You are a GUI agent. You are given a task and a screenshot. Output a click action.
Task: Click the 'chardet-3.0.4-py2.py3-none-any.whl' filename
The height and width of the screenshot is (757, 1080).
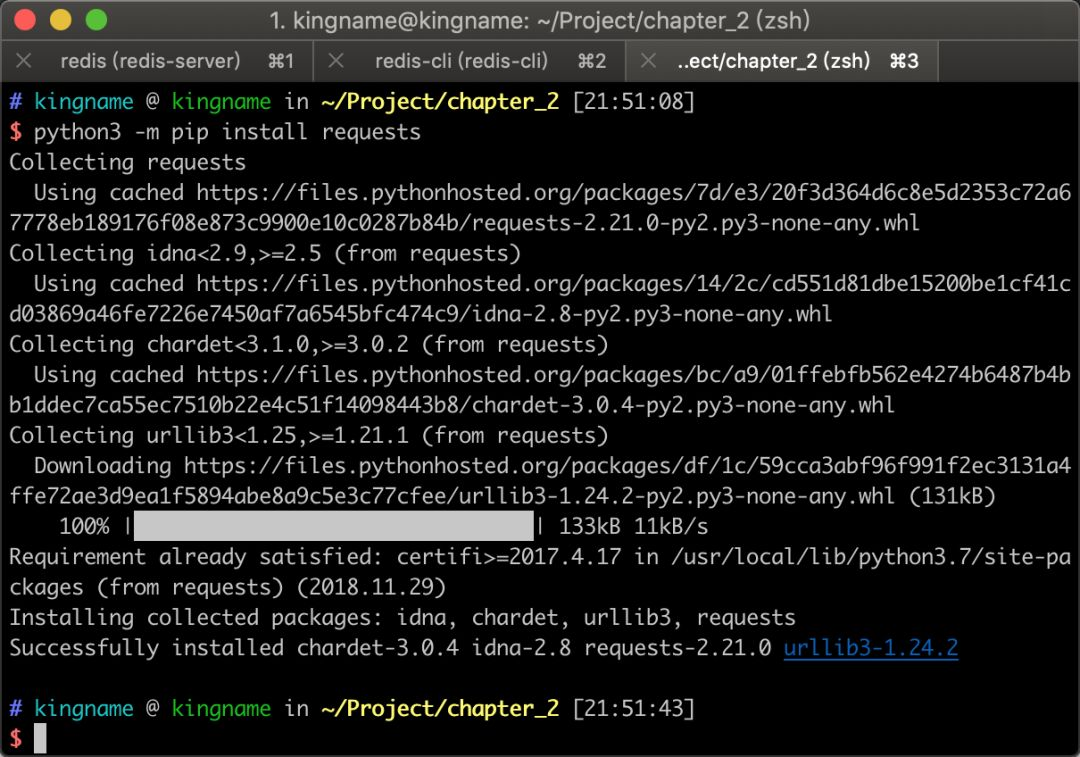(x=684, y=405)
